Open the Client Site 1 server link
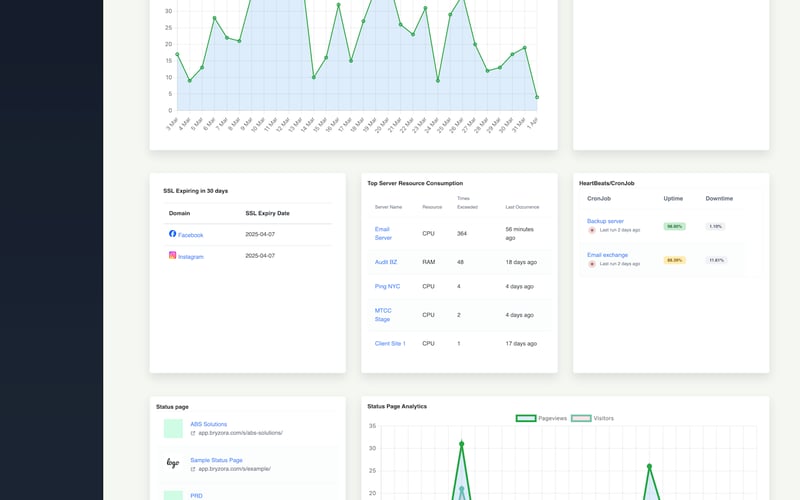Screen dimensions: 800x500 click(390, 343)
